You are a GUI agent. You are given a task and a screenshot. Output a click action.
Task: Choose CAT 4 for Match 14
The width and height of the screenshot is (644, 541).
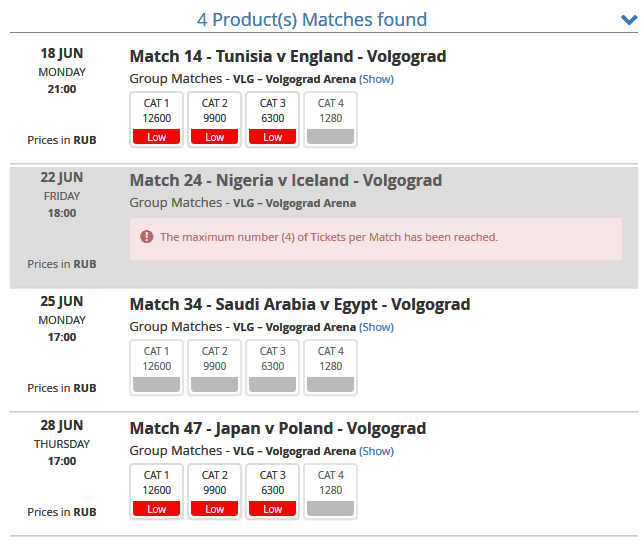[x=330, y=120]
